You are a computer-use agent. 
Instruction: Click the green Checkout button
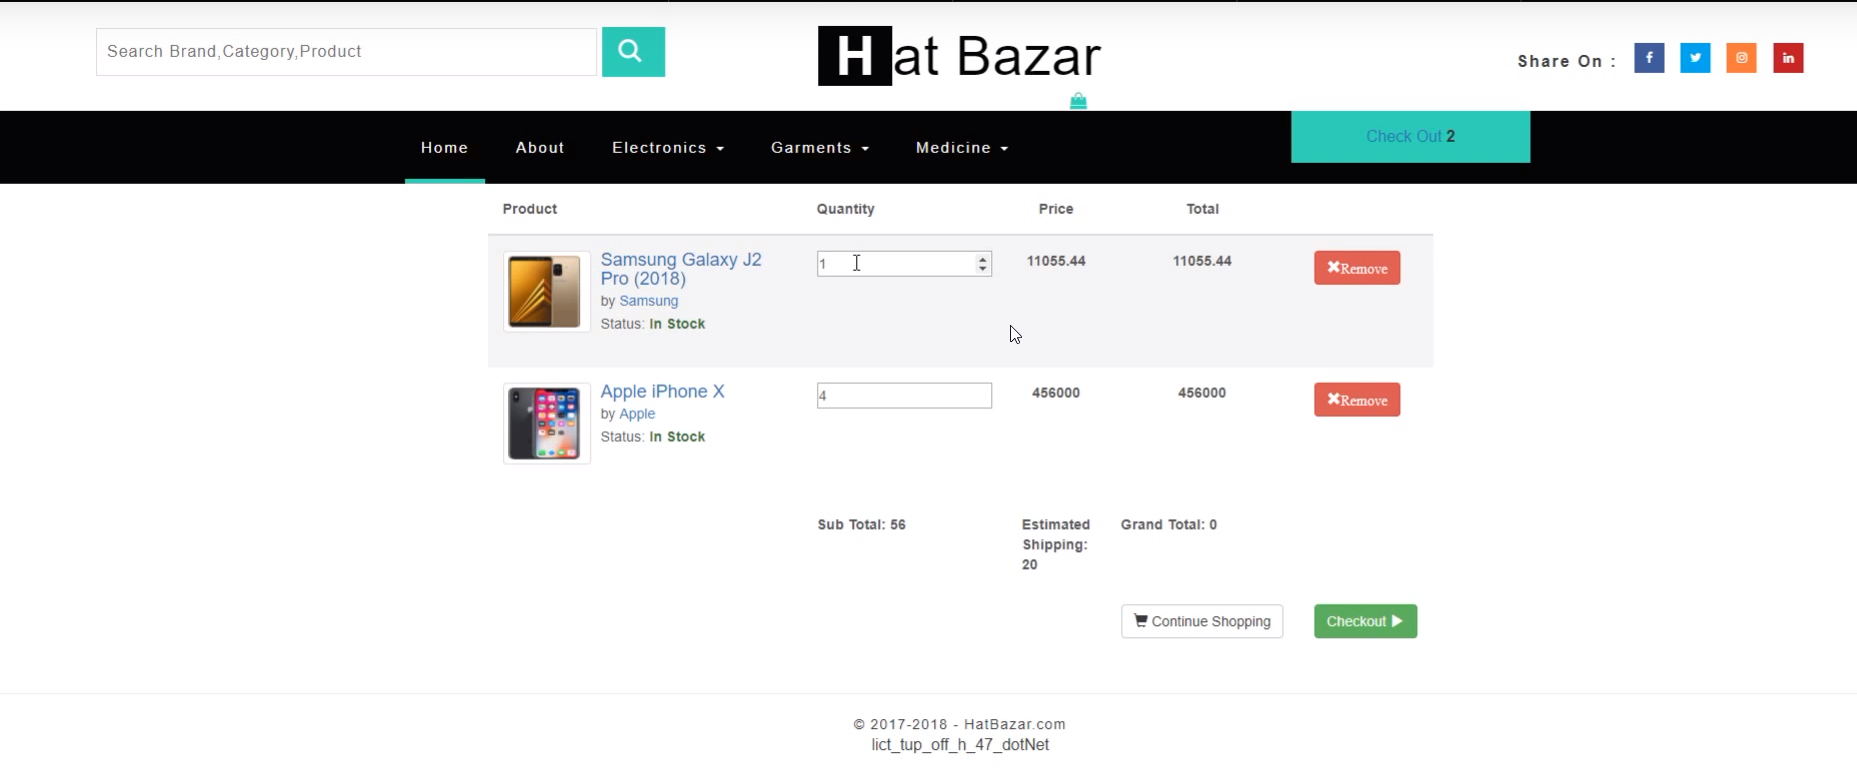(x=1365, y=621)
